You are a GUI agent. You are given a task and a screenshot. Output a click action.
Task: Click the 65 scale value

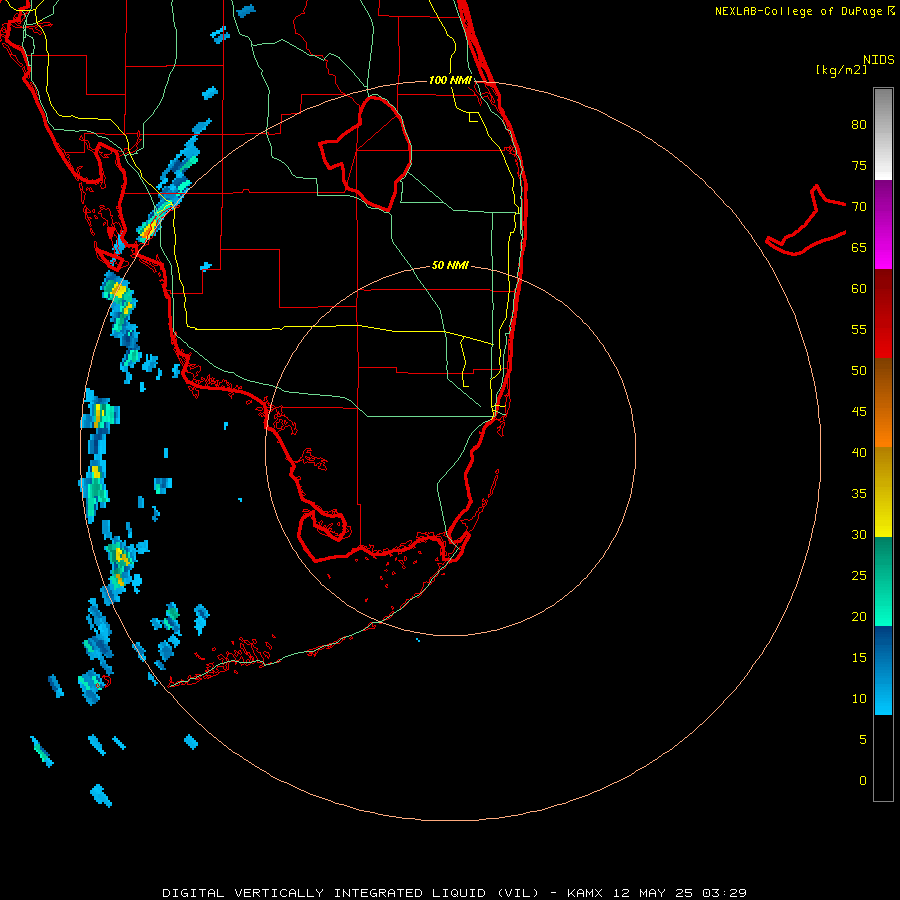point(859,247)
